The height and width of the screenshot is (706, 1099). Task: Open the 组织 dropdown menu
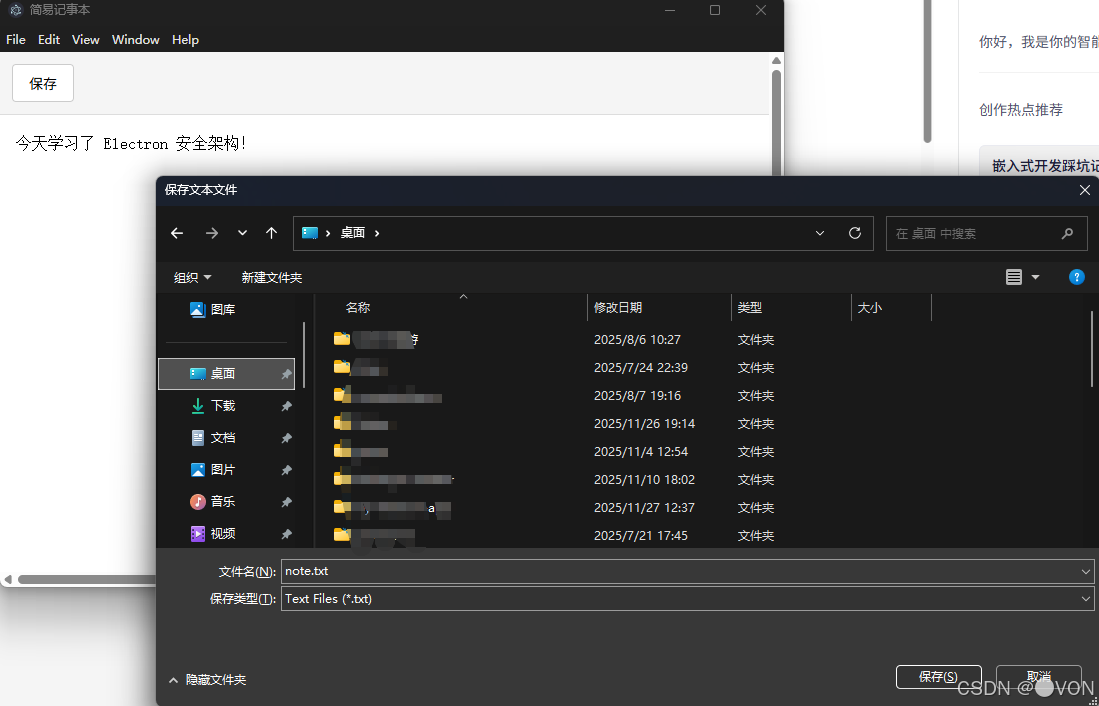pos(193,278)
